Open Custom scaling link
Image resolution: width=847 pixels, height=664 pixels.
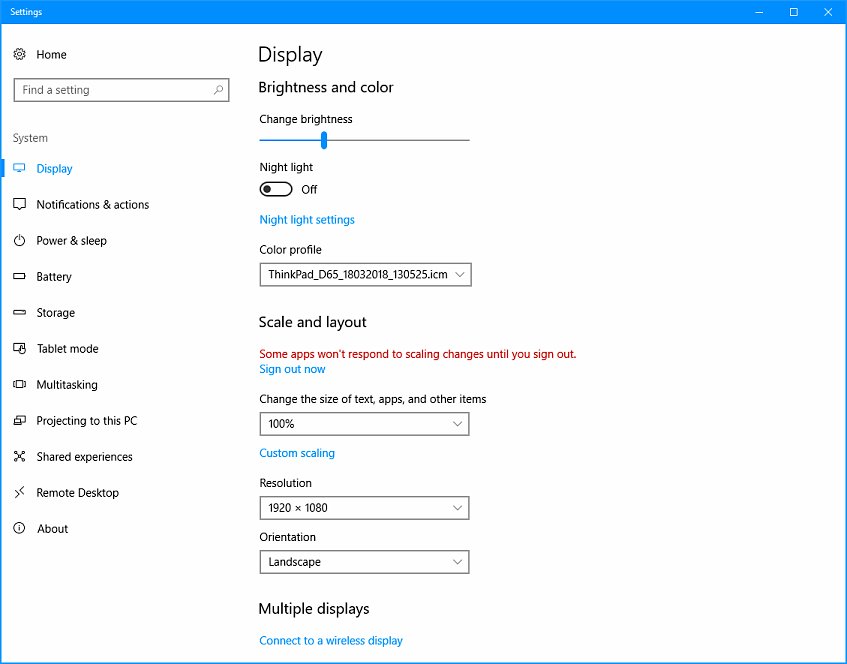coord(297,453)
